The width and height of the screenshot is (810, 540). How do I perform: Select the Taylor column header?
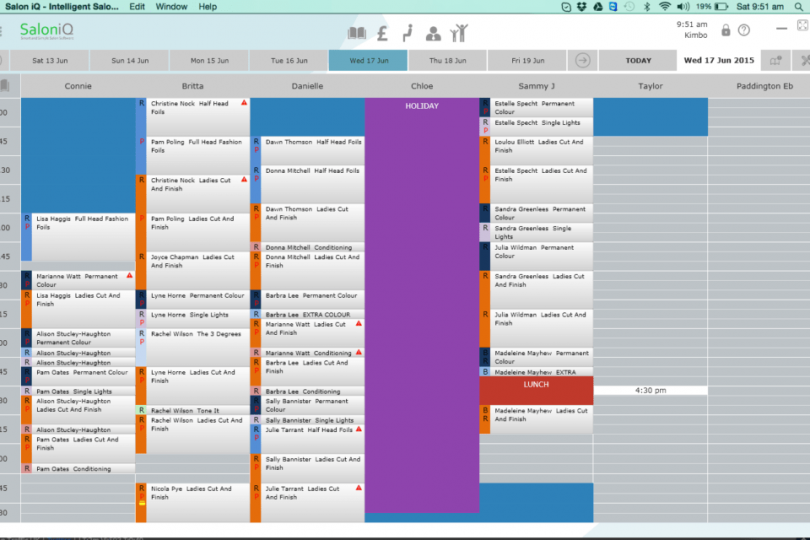tap(650, 86)
